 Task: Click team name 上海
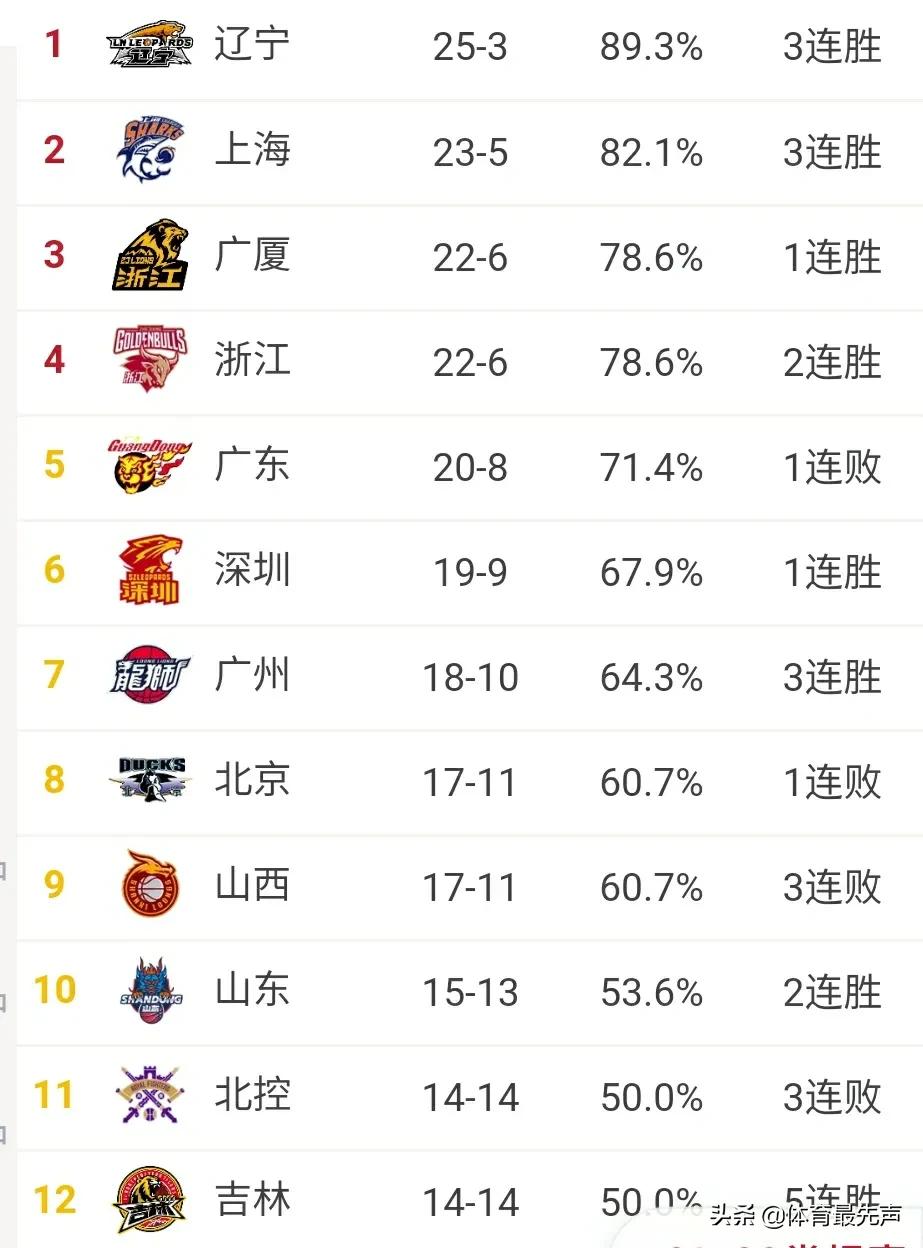[252, 150]
